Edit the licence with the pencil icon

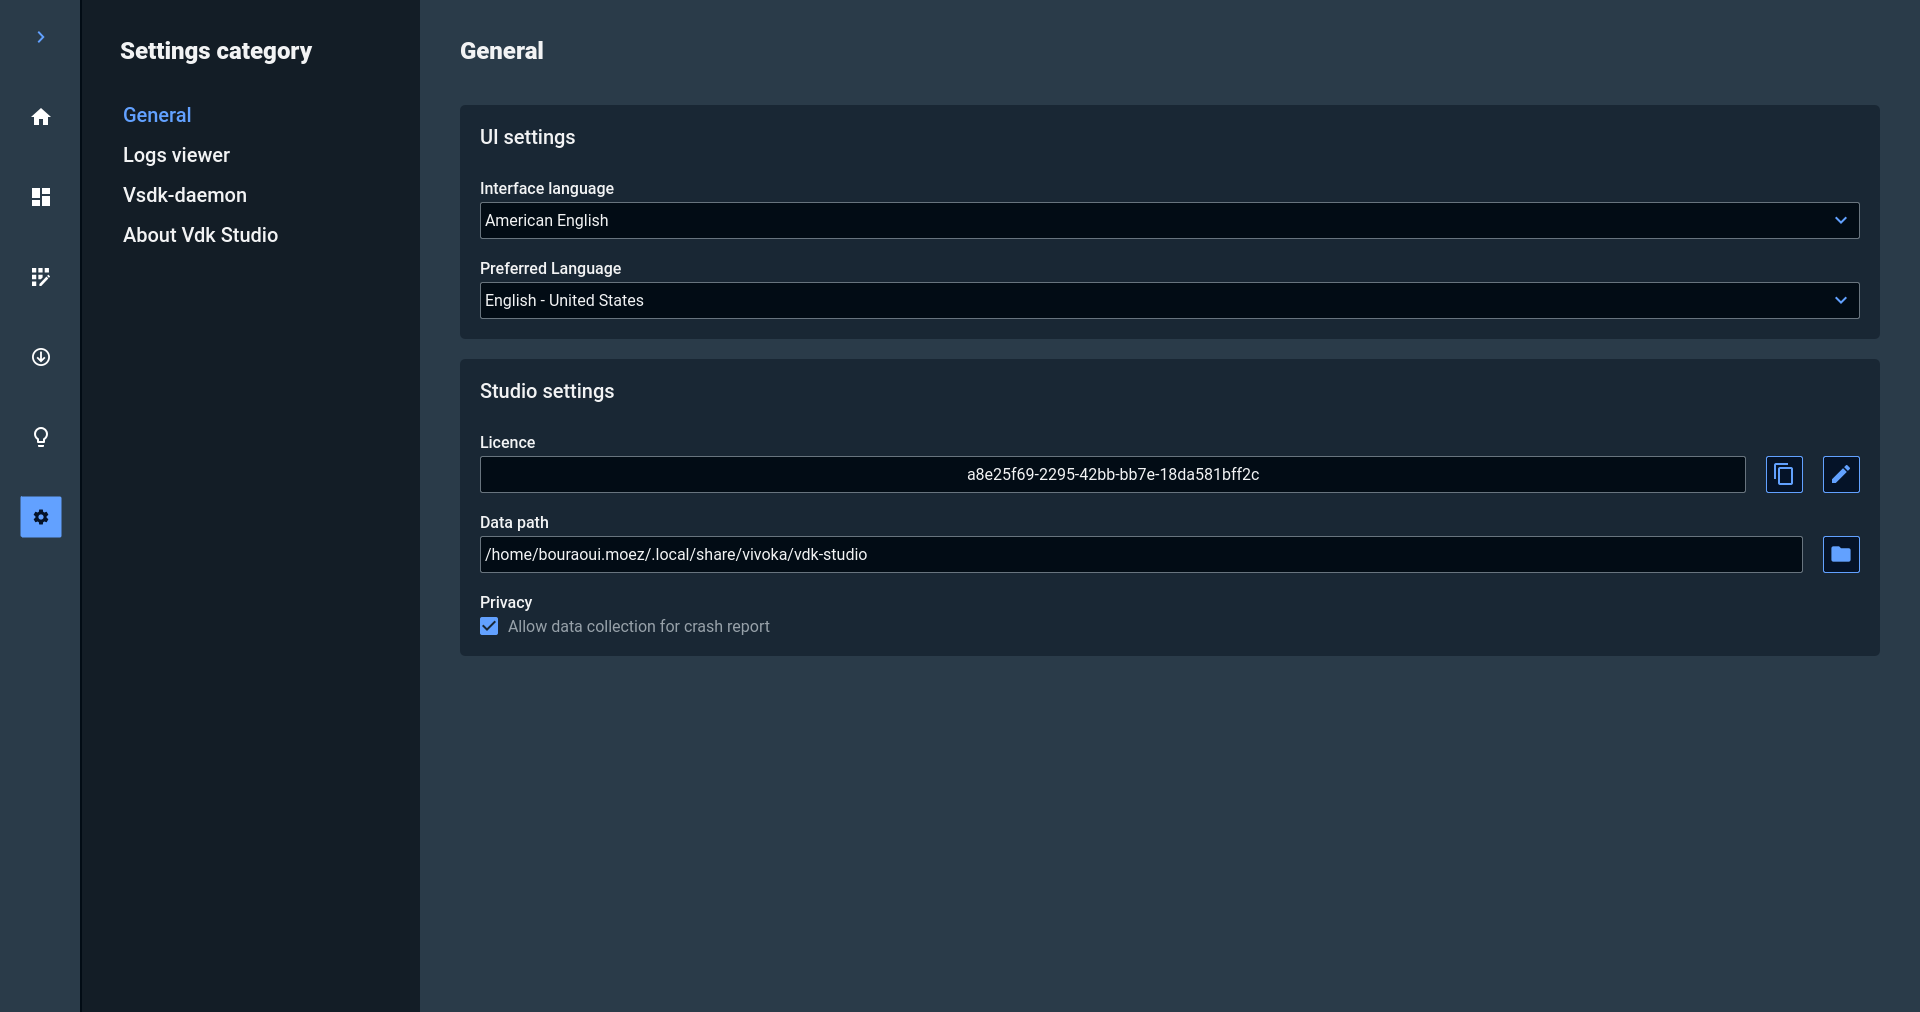click(x=1841, y=474)
